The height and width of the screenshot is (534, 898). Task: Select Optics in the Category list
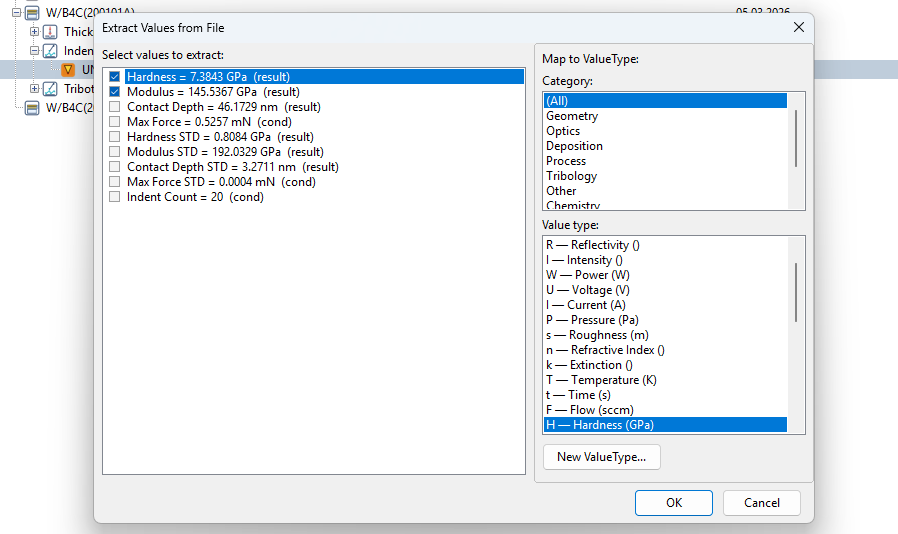563,131
